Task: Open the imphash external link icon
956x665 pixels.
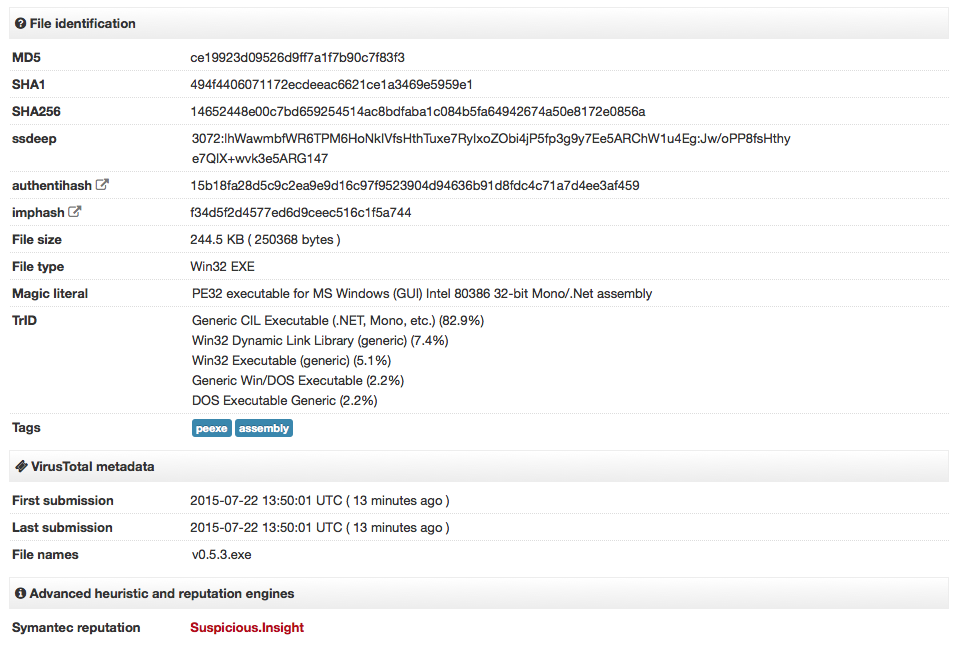Action: [x=74, y=212]
